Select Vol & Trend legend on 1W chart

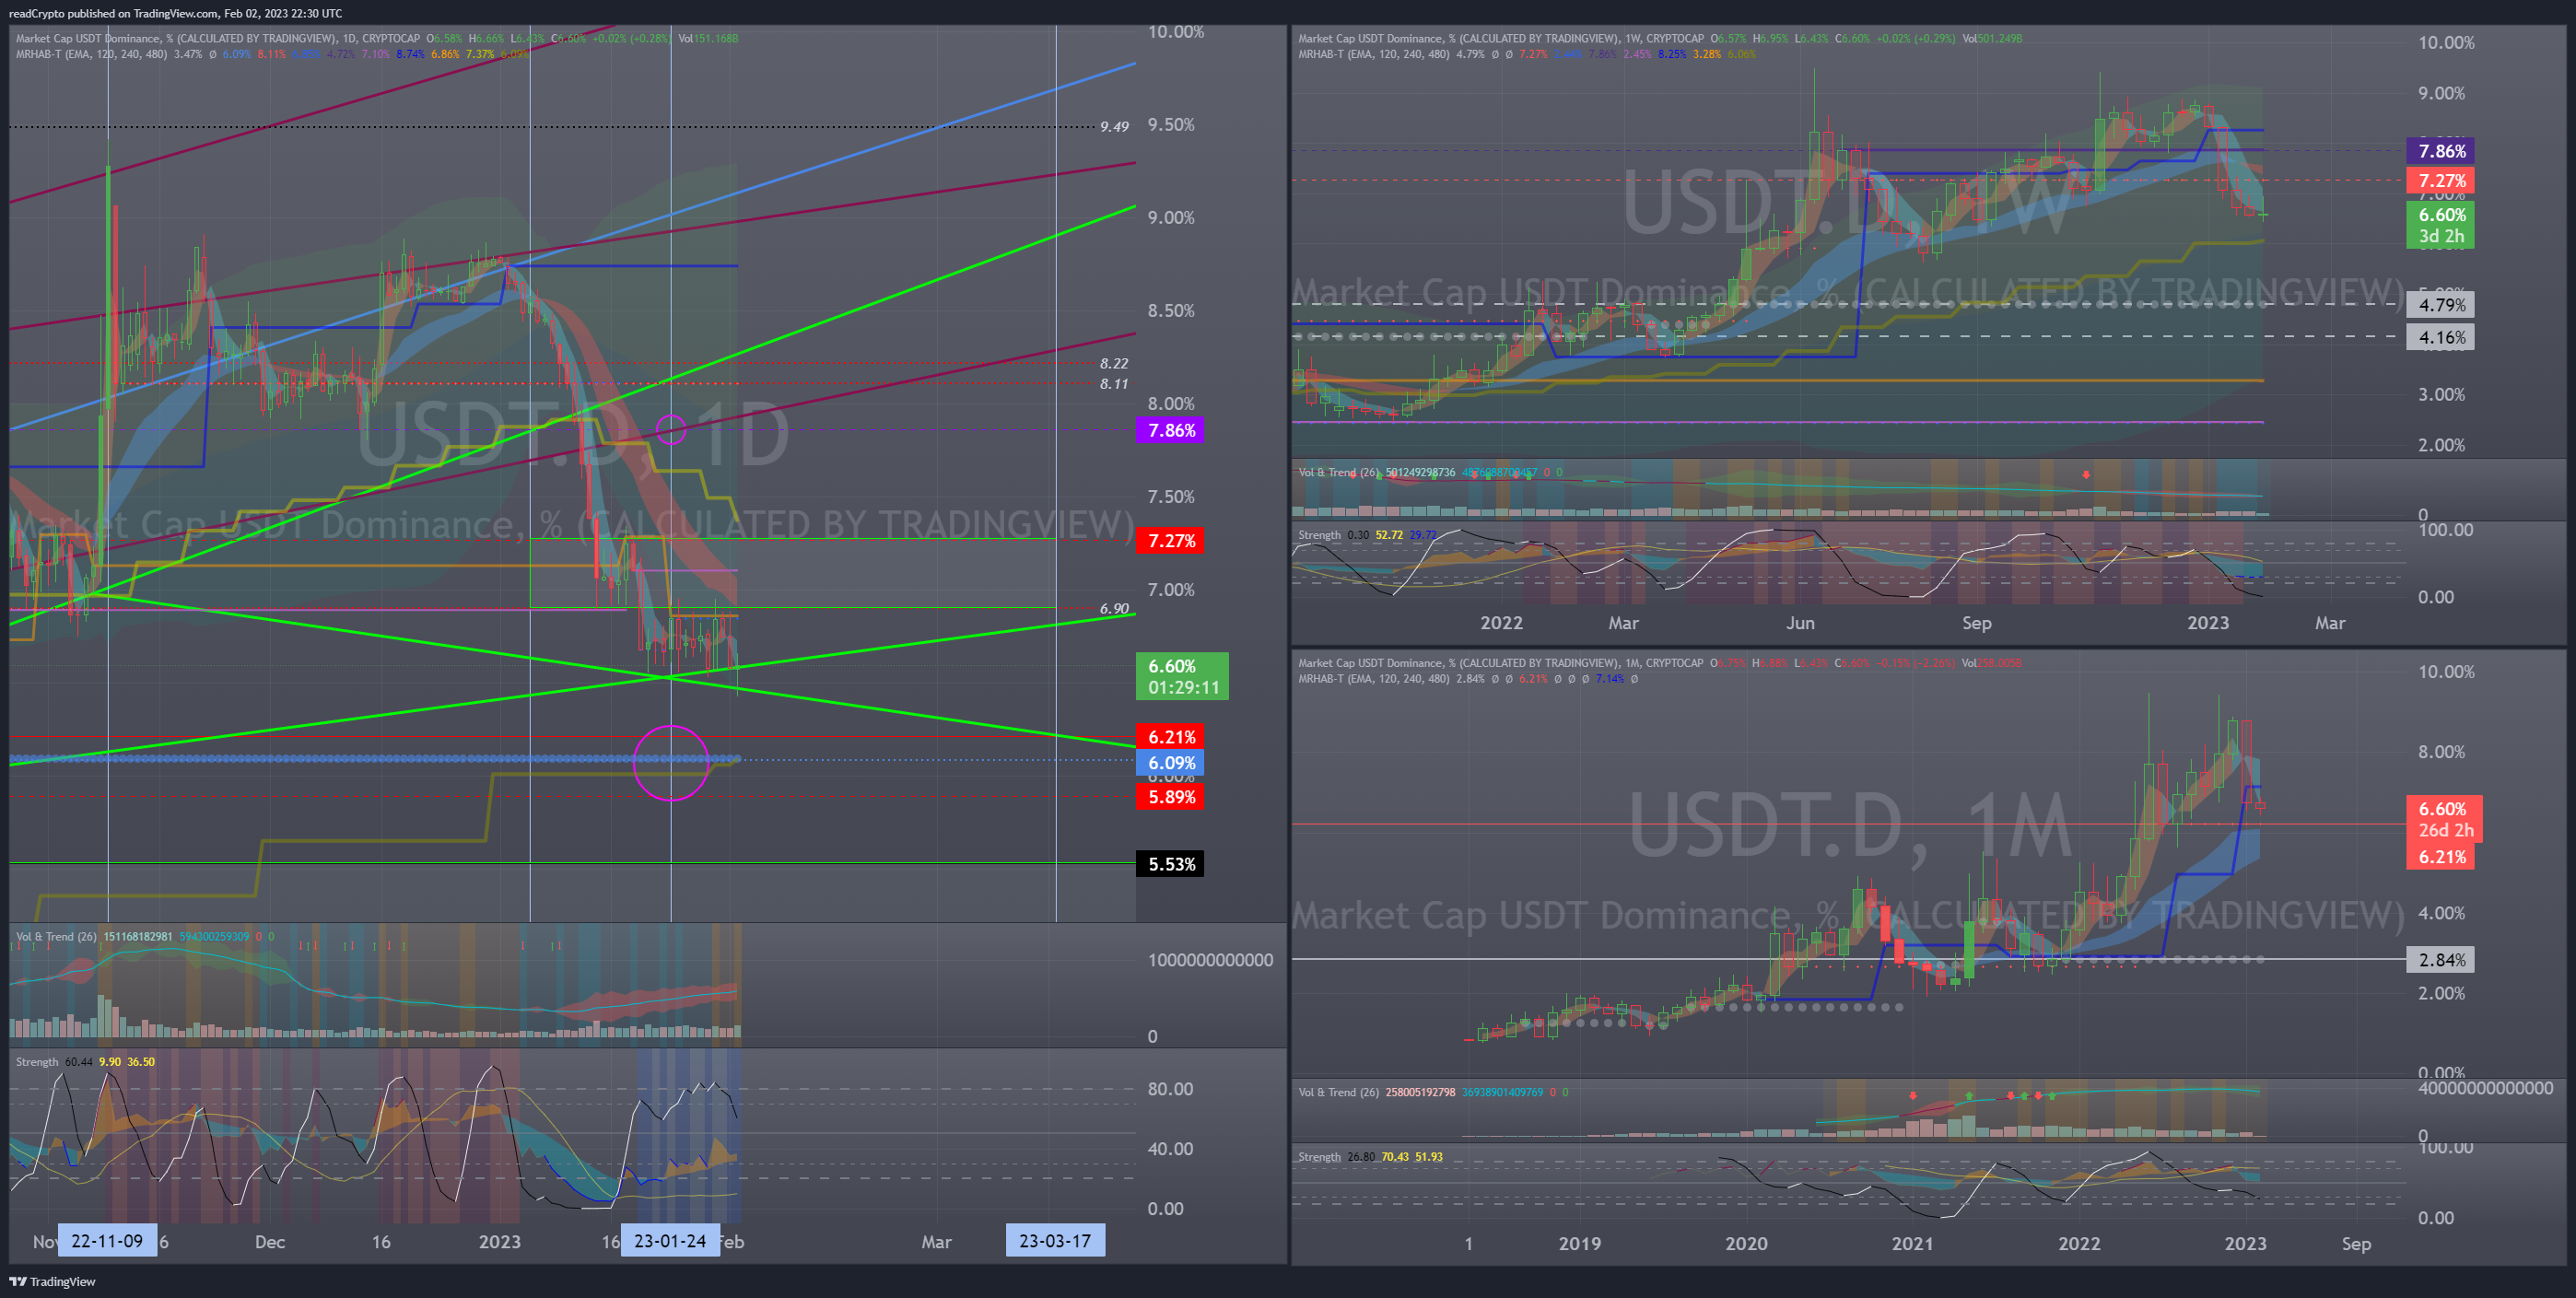click(x=1430, y=472)
